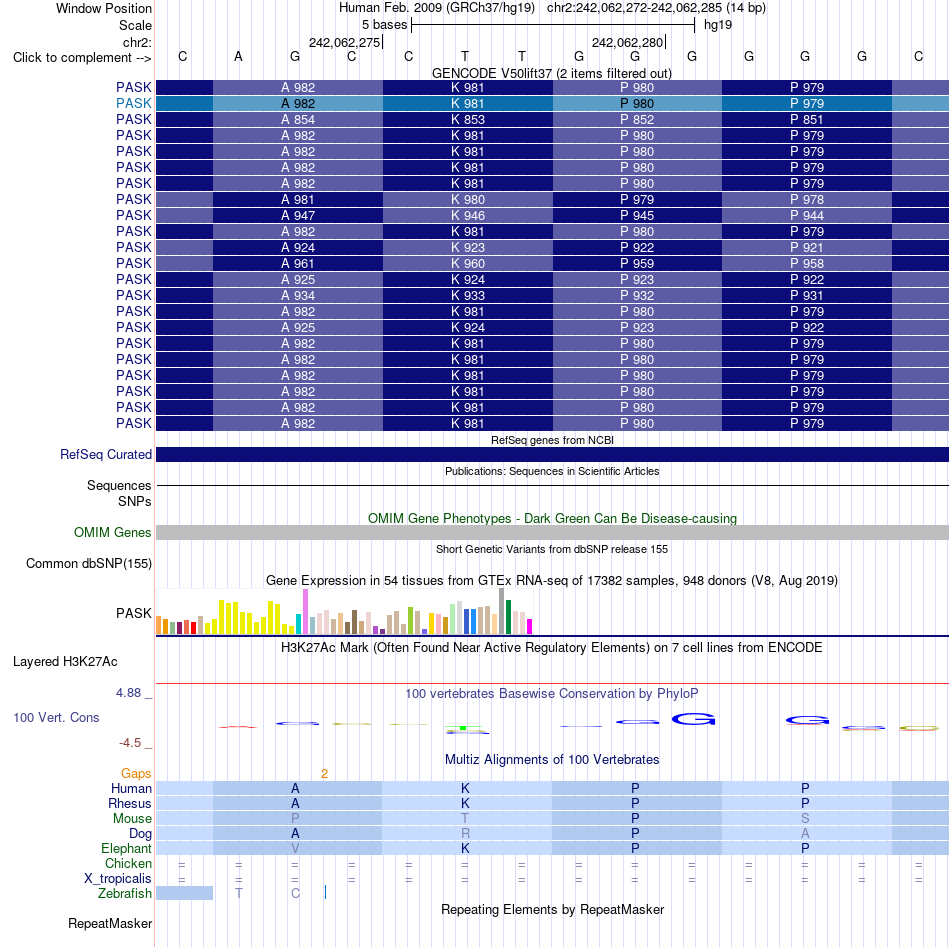Click the PhyloP lower limit '-4.5'
This screenshot has width=950, height=947.
pyautogui.click(x=130, y=743)
